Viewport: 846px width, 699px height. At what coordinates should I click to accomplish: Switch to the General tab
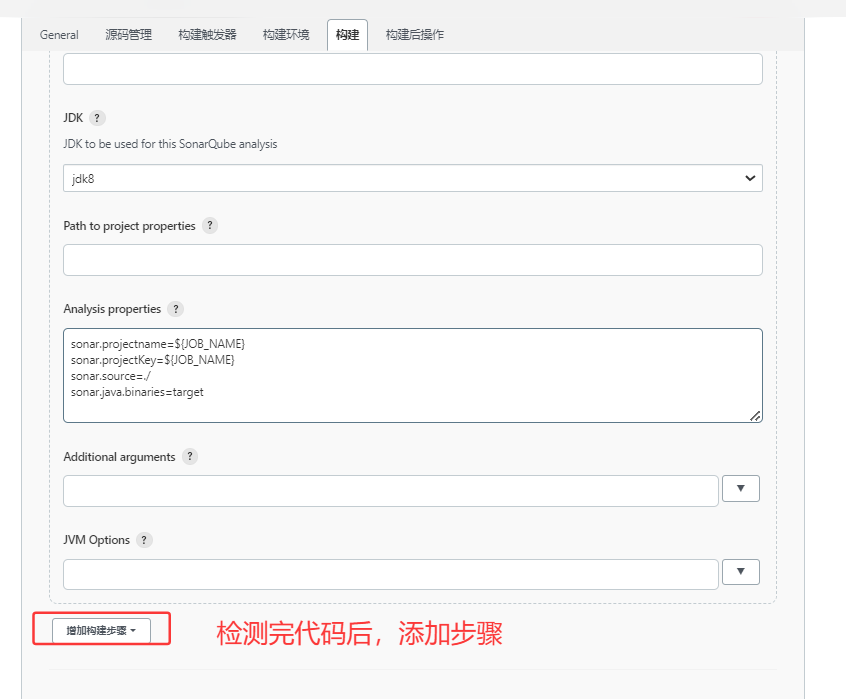click(x=59, y=35)
